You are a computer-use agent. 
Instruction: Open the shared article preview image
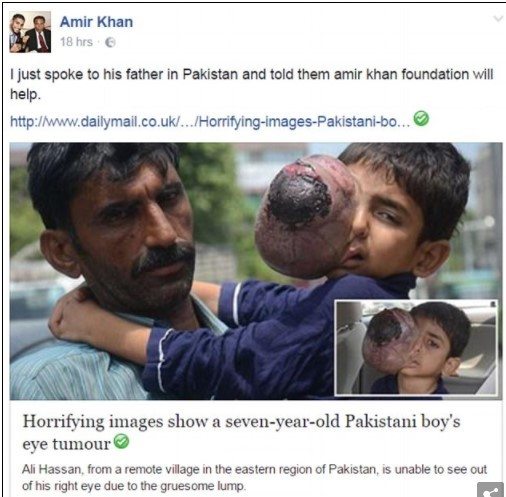[x=256, y=271]
